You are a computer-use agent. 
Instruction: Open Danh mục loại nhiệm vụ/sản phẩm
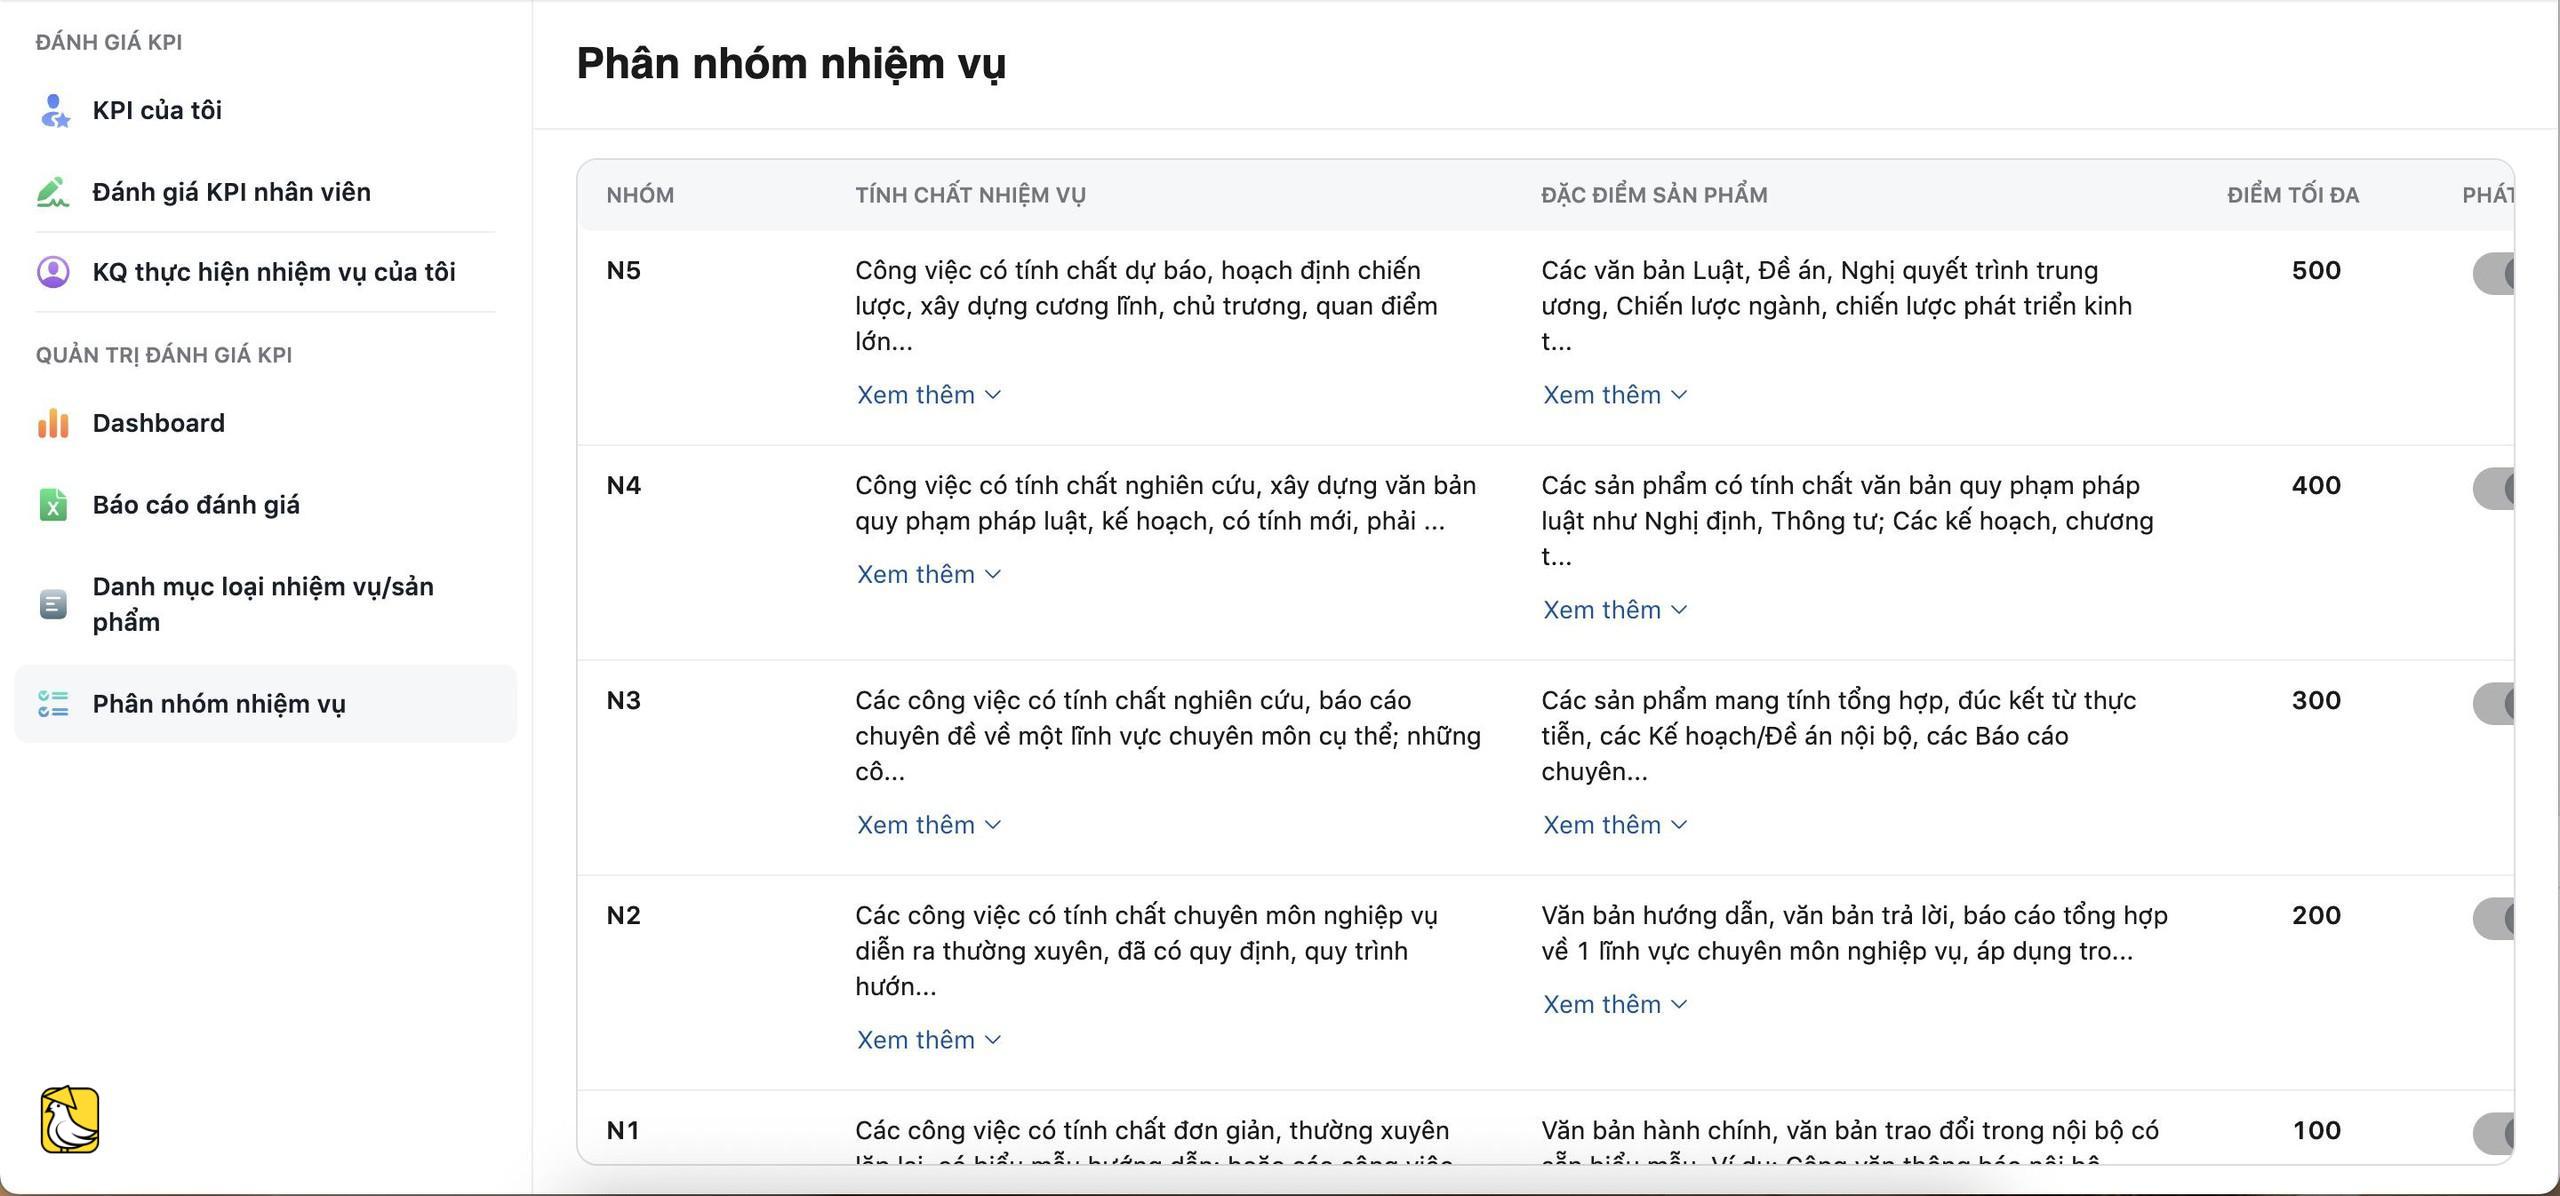click(265, 604)
